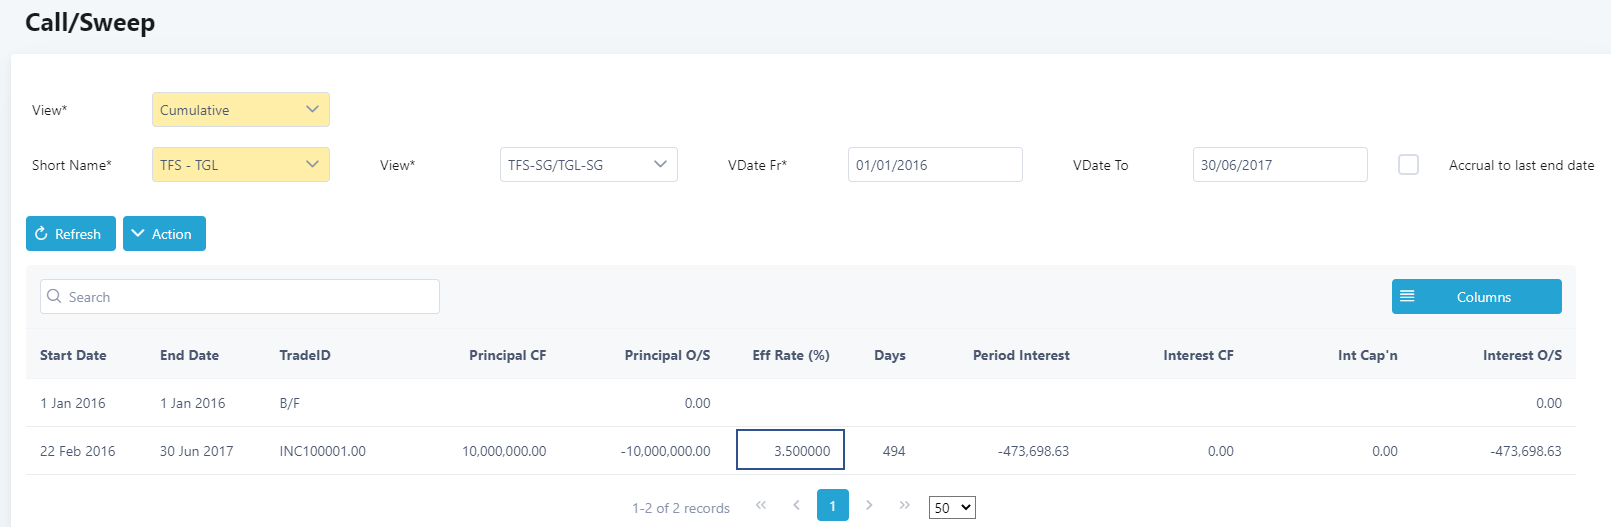Click the Refresh button
The height and width of the screenshot is (527, 1611).
71,234
